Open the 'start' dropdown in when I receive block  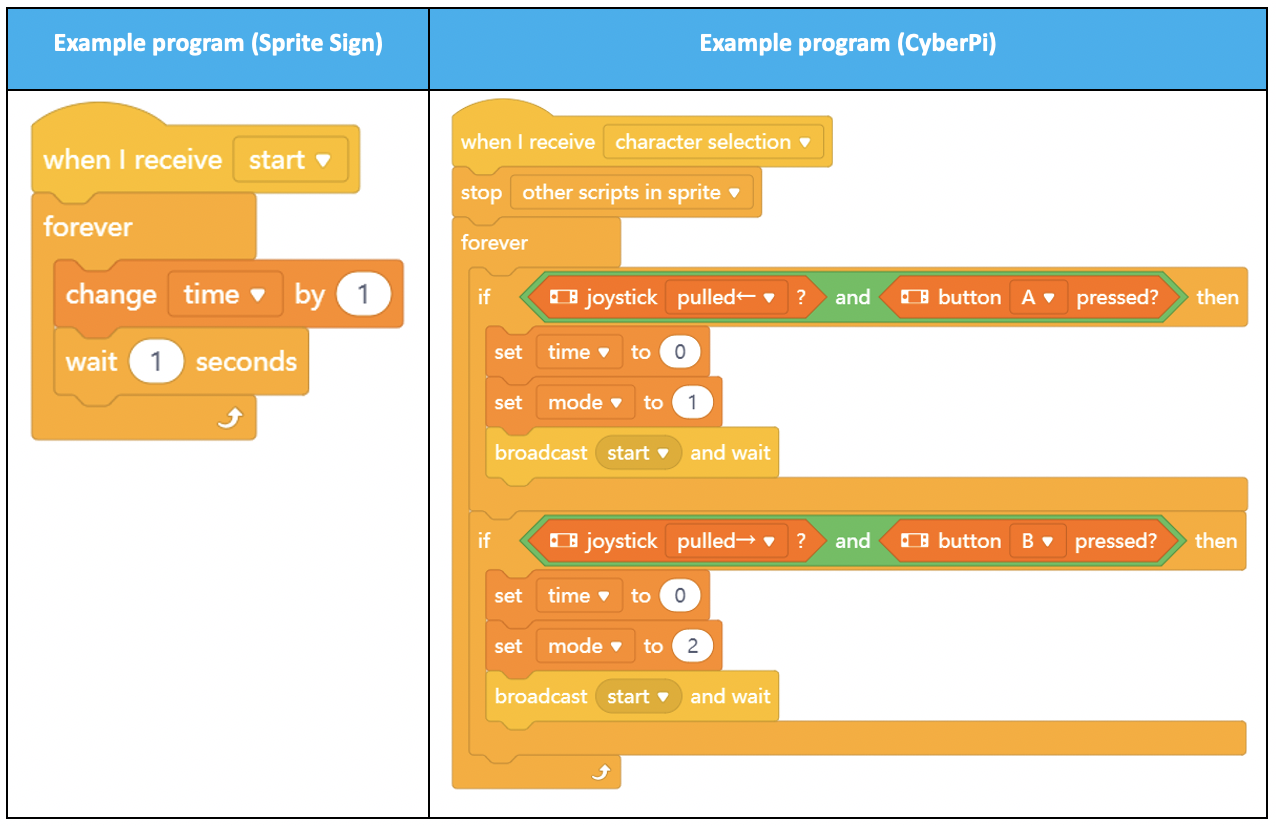point(291,159)
